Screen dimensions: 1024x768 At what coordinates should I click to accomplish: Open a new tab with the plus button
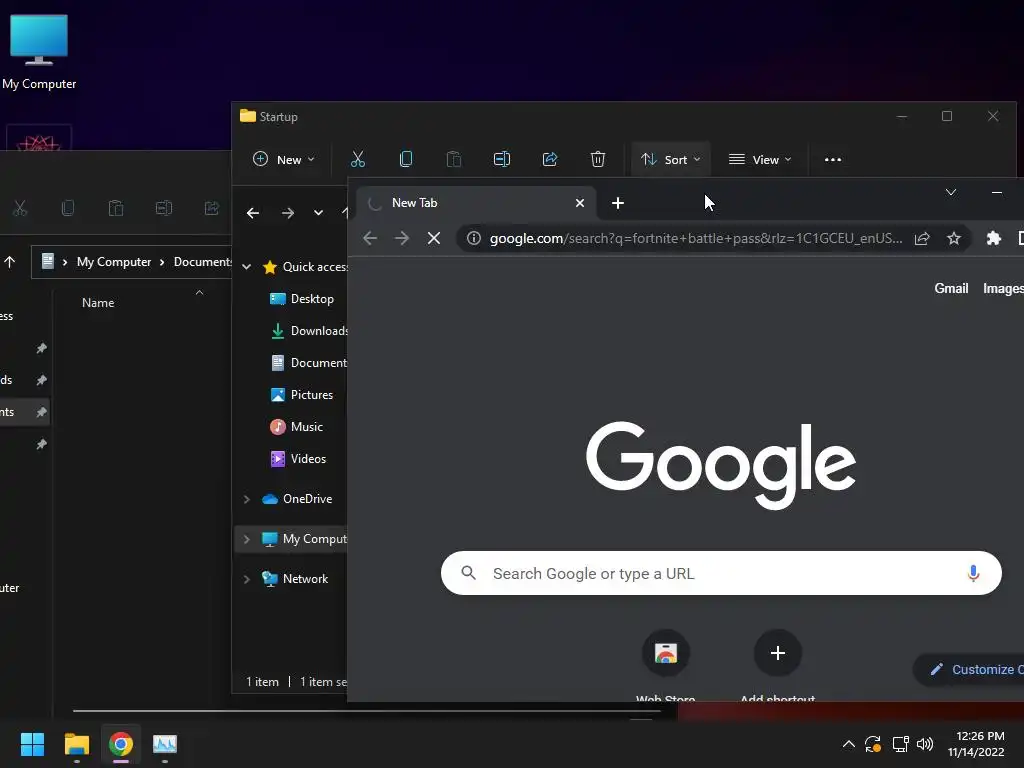coord(618,203)
